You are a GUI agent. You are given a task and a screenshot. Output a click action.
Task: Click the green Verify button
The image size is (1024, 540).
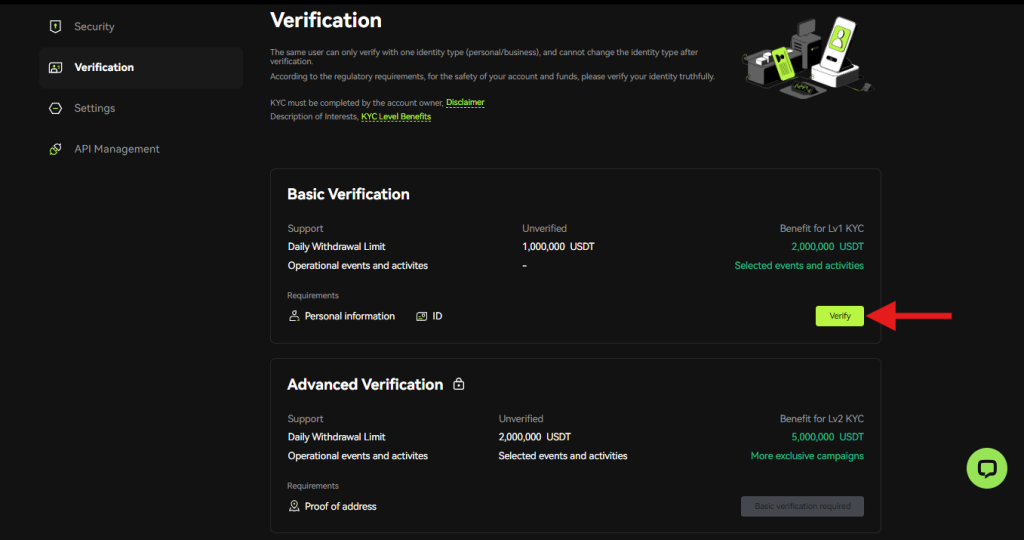click(839, 316)
